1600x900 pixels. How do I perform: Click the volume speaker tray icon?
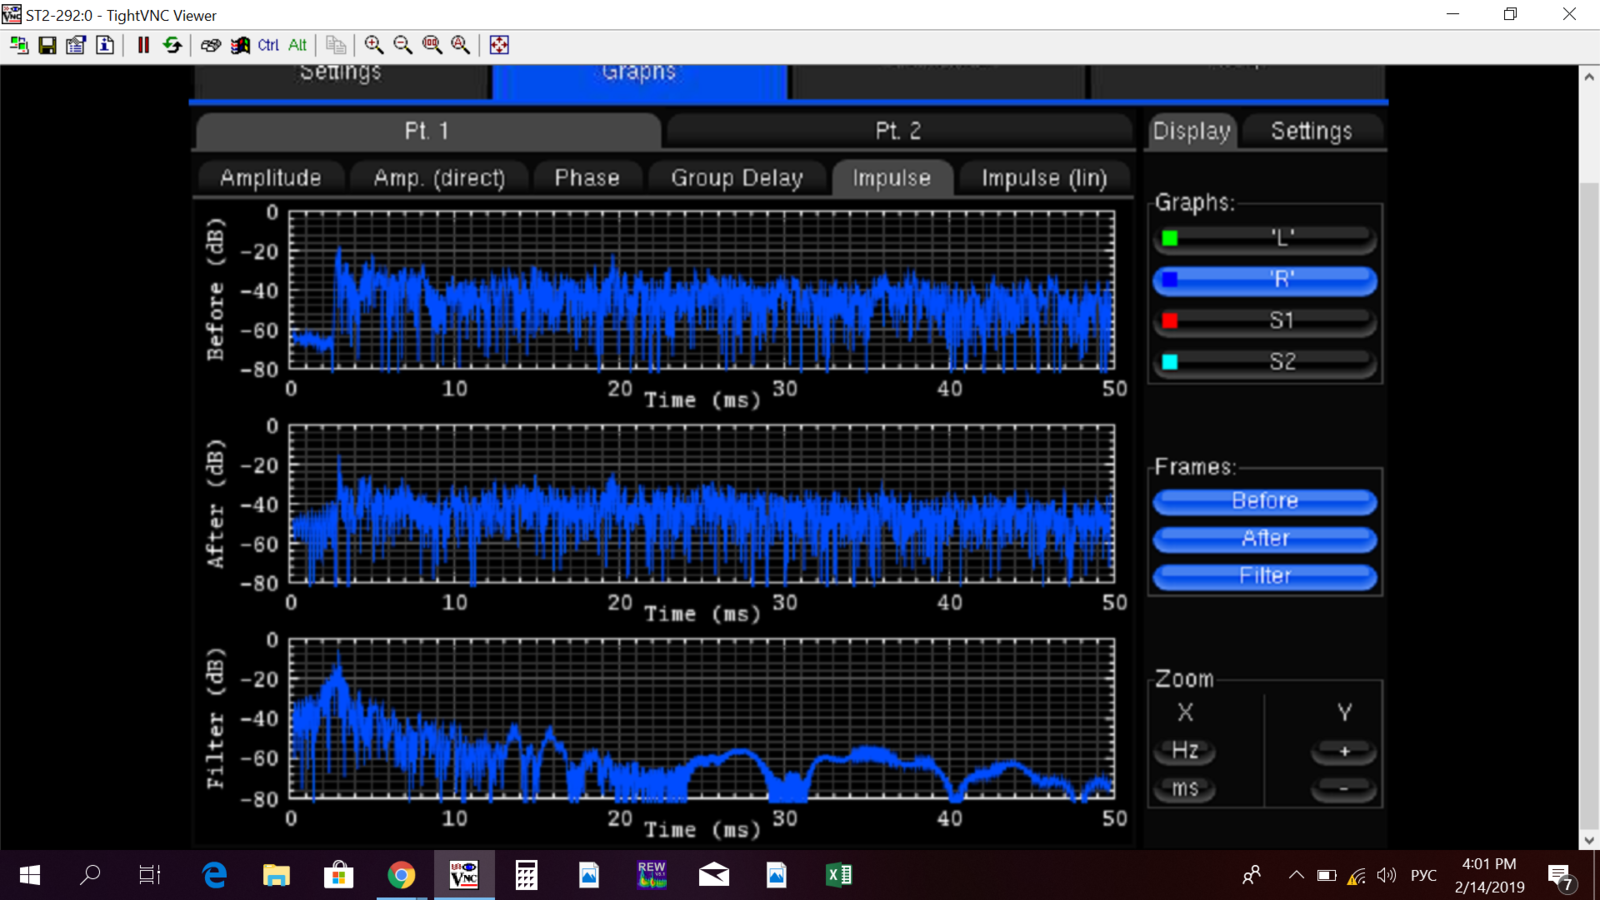pos(1386,875)
